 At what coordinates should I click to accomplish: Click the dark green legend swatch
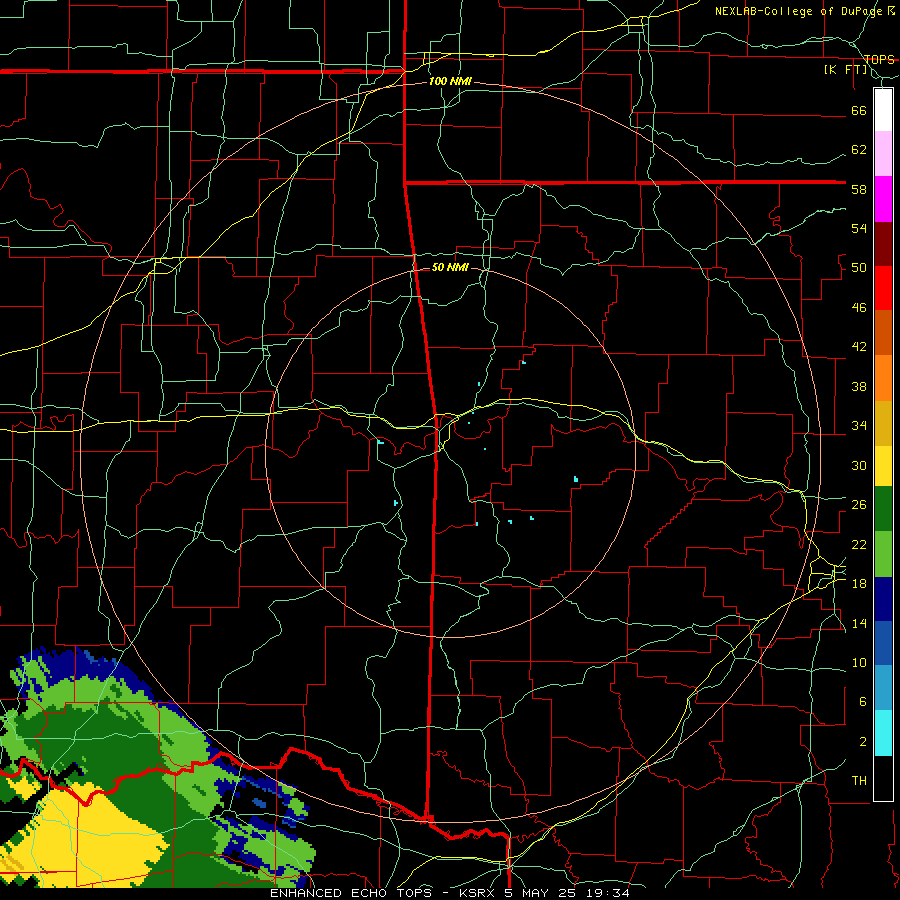click(x=883, y=509)
